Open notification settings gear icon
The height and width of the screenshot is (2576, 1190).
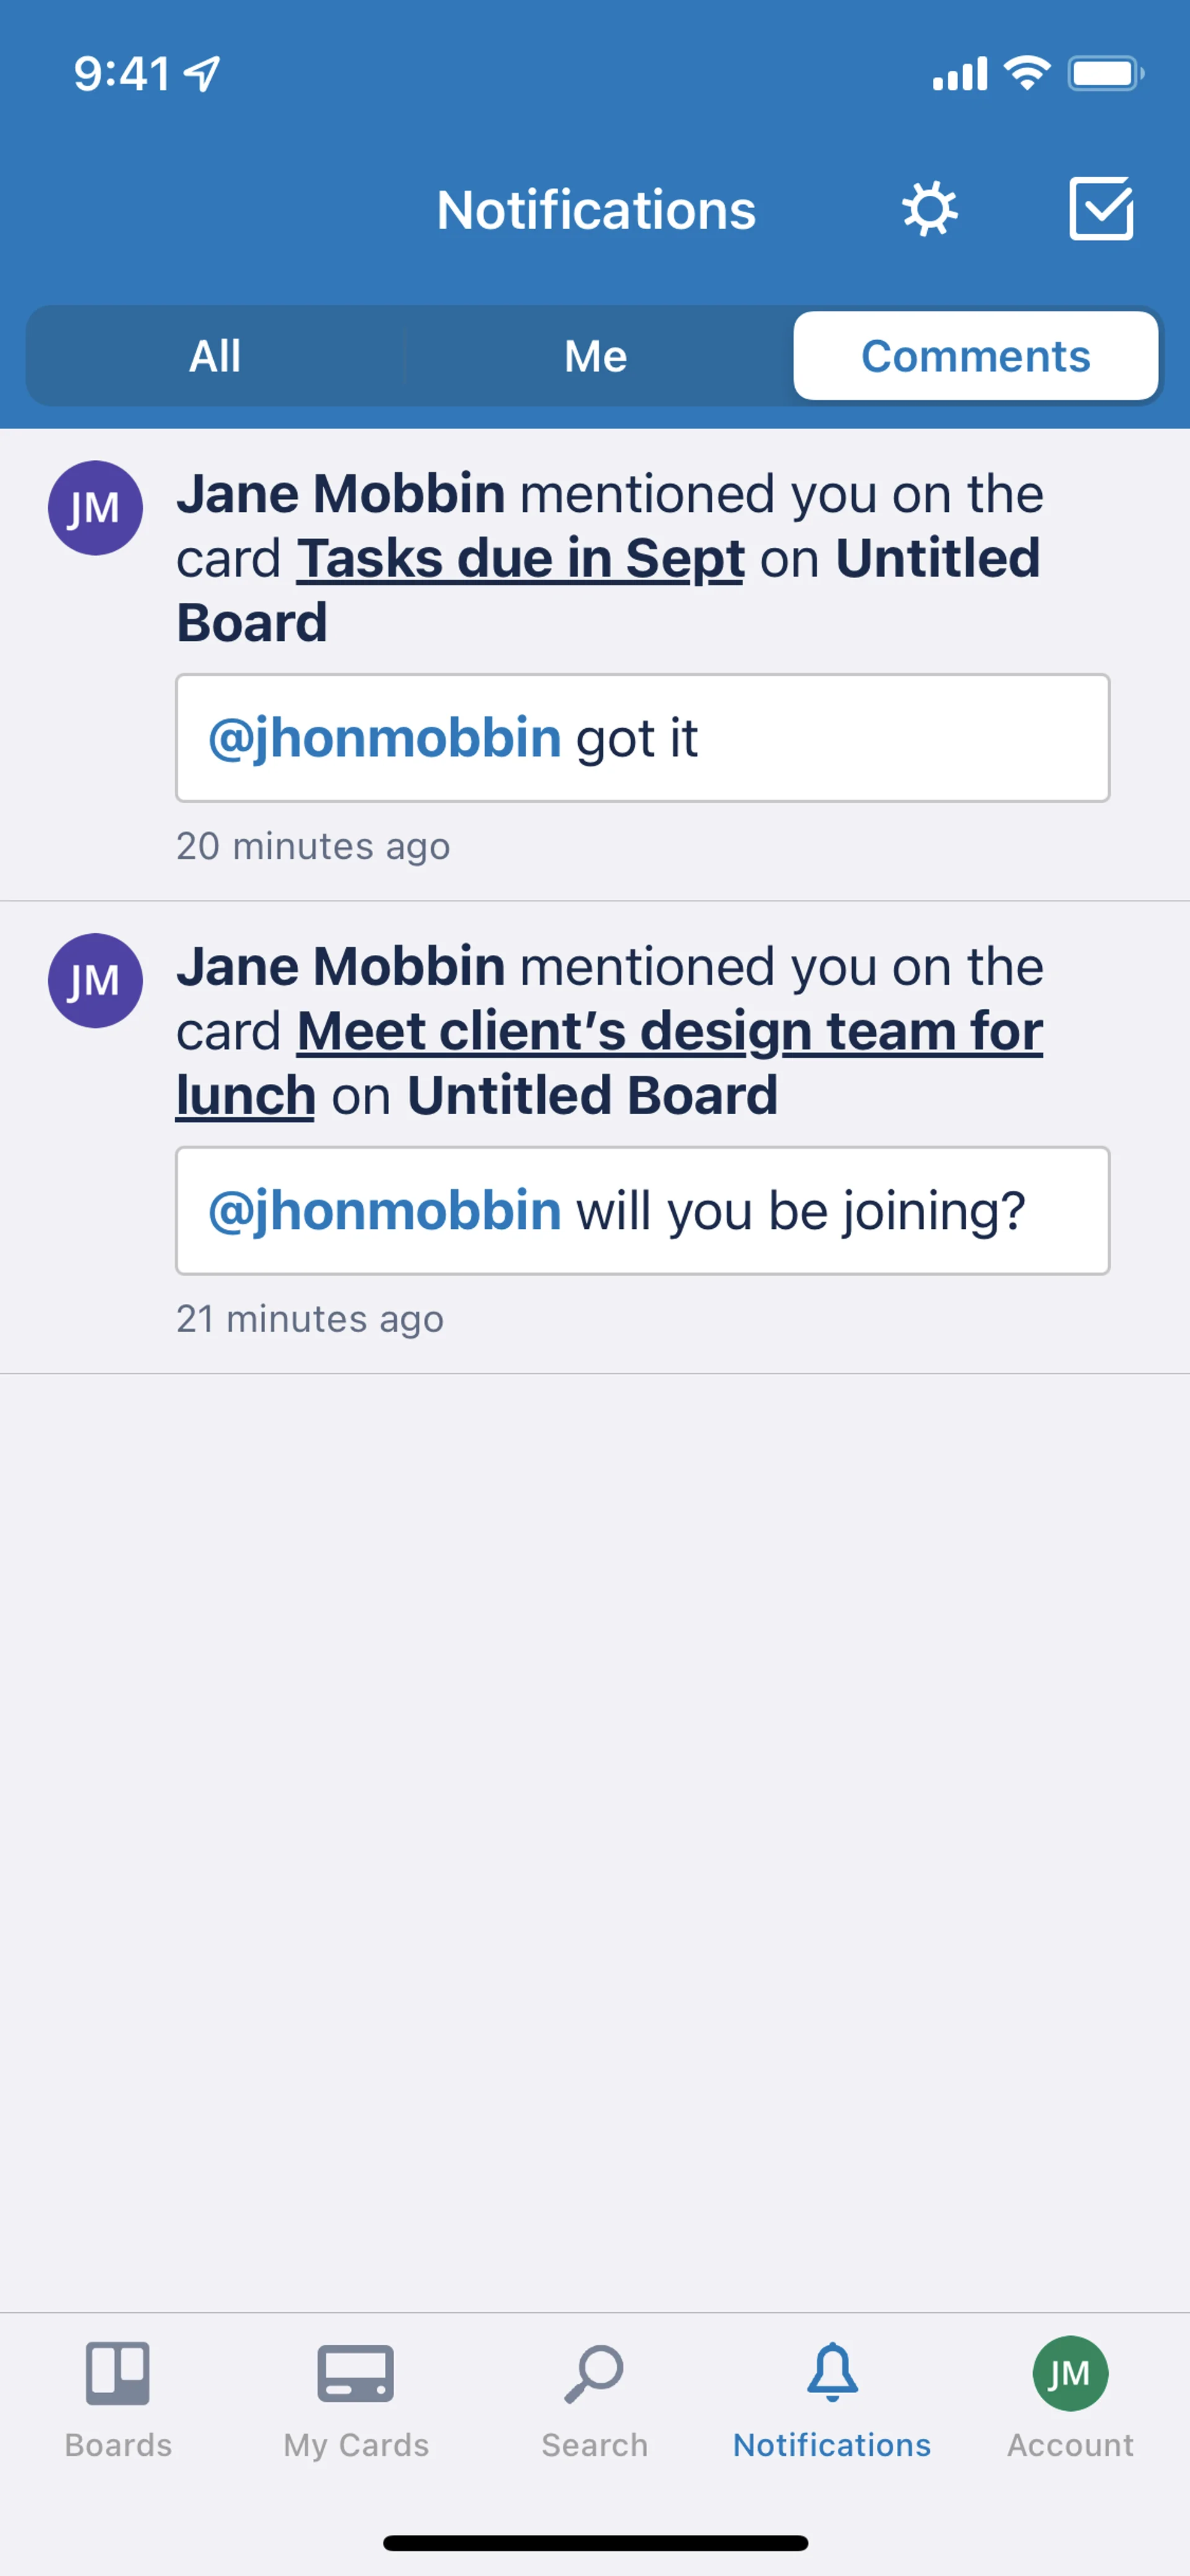click(x=929, y=209)
